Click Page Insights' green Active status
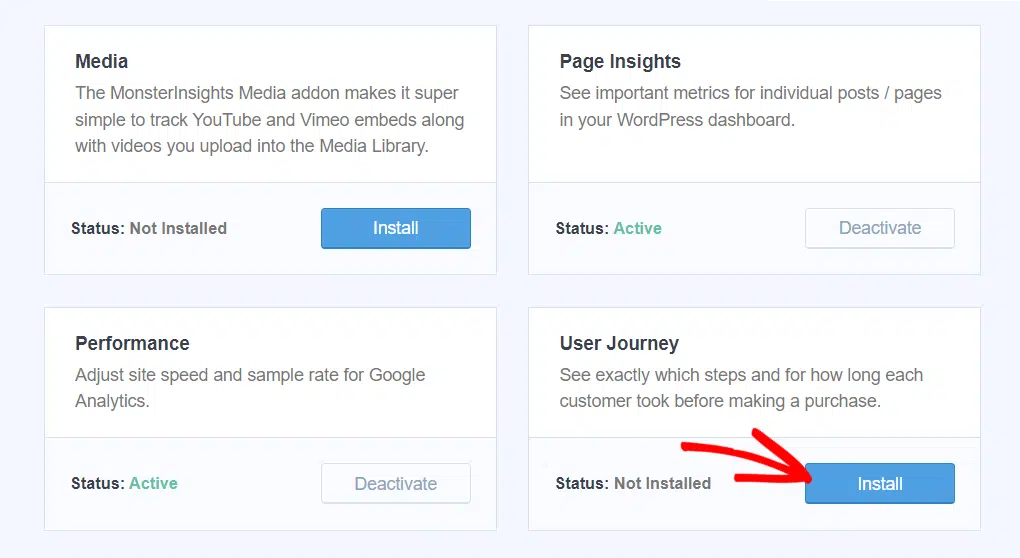Screen dimensions: 1020x558 (x=638, y=228)
